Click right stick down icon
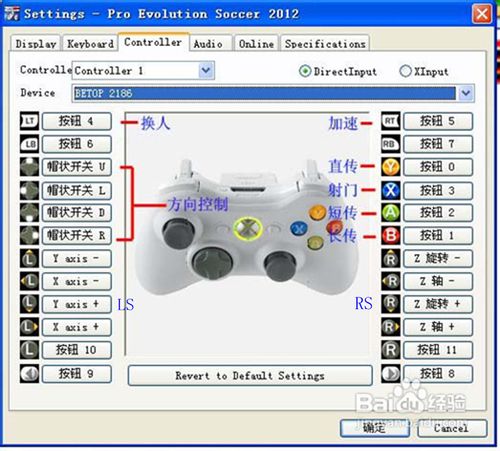The width and height of the screenshot is (500, 451). point(391,304)
